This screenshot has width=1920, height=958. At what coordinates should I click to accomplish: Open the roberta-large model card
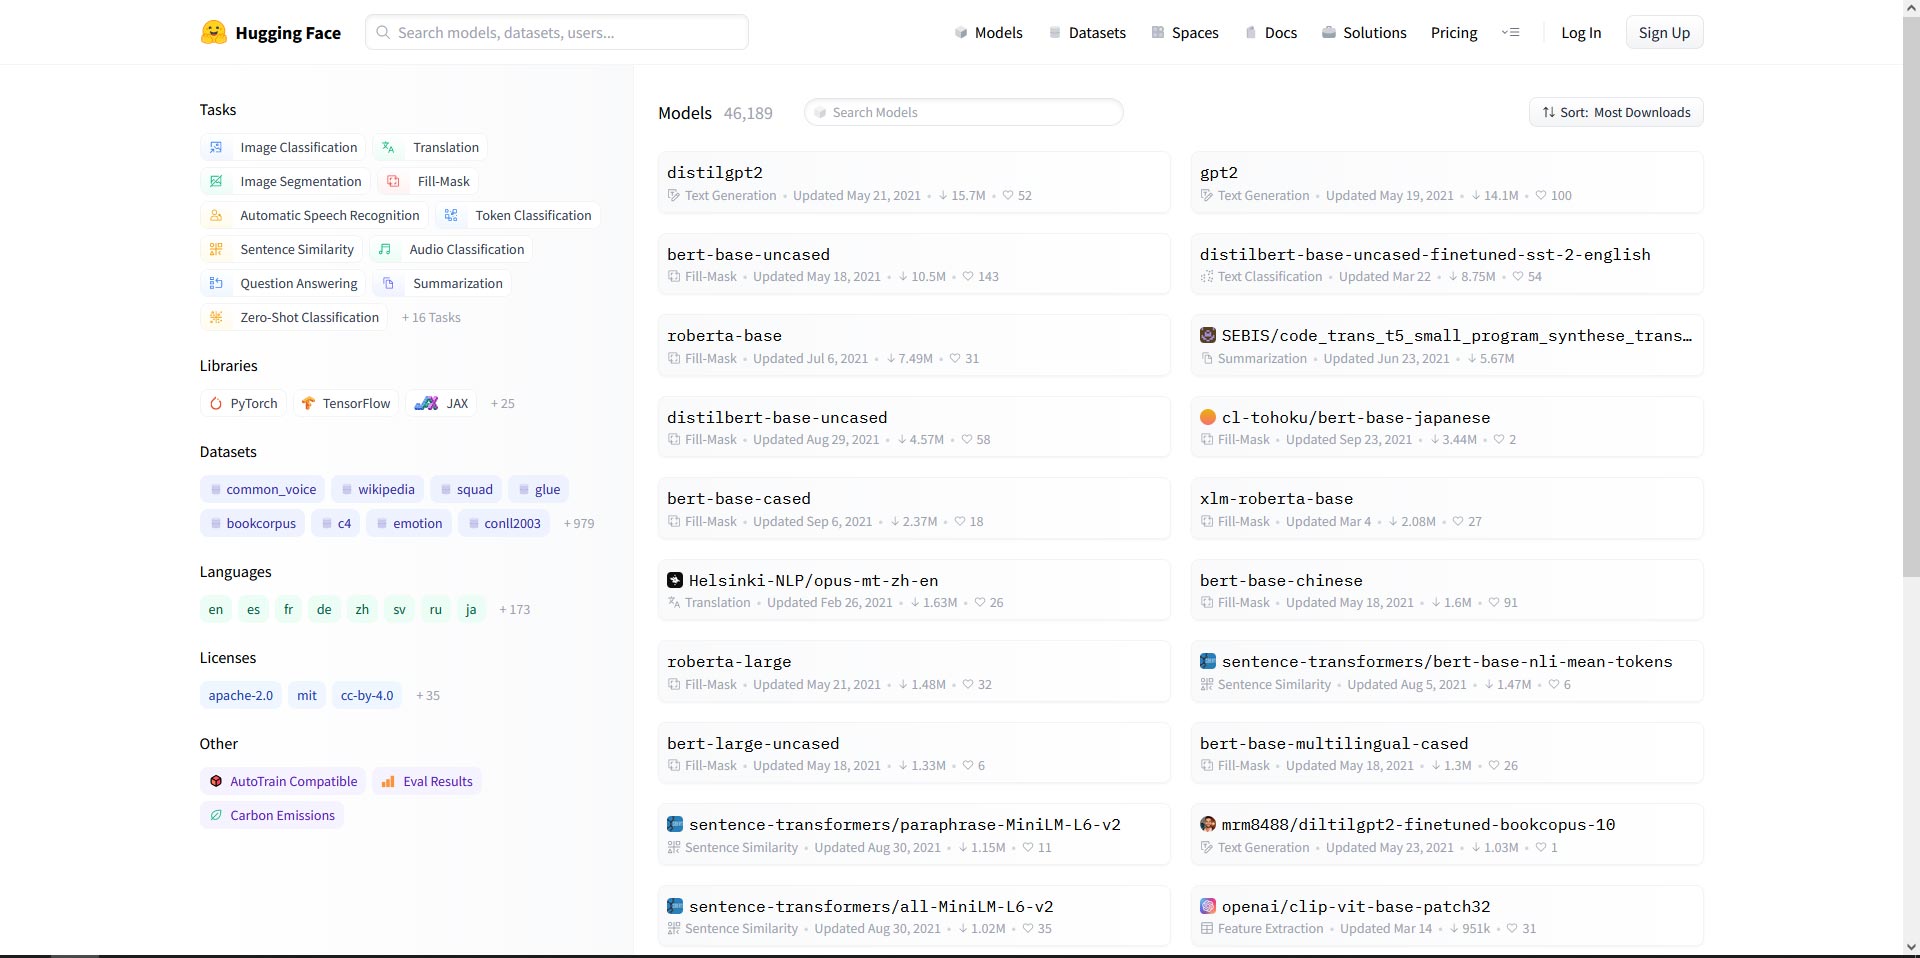(x=914, y=671)
